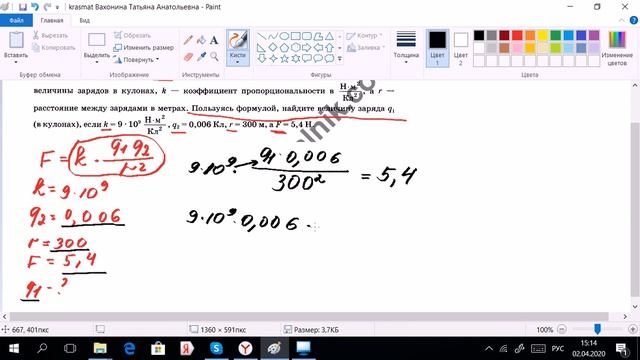This screenshot has height=360, width=640.
Task: Open the Select (Выделить) dropdown arrow
Action: [x=97, y=62]
